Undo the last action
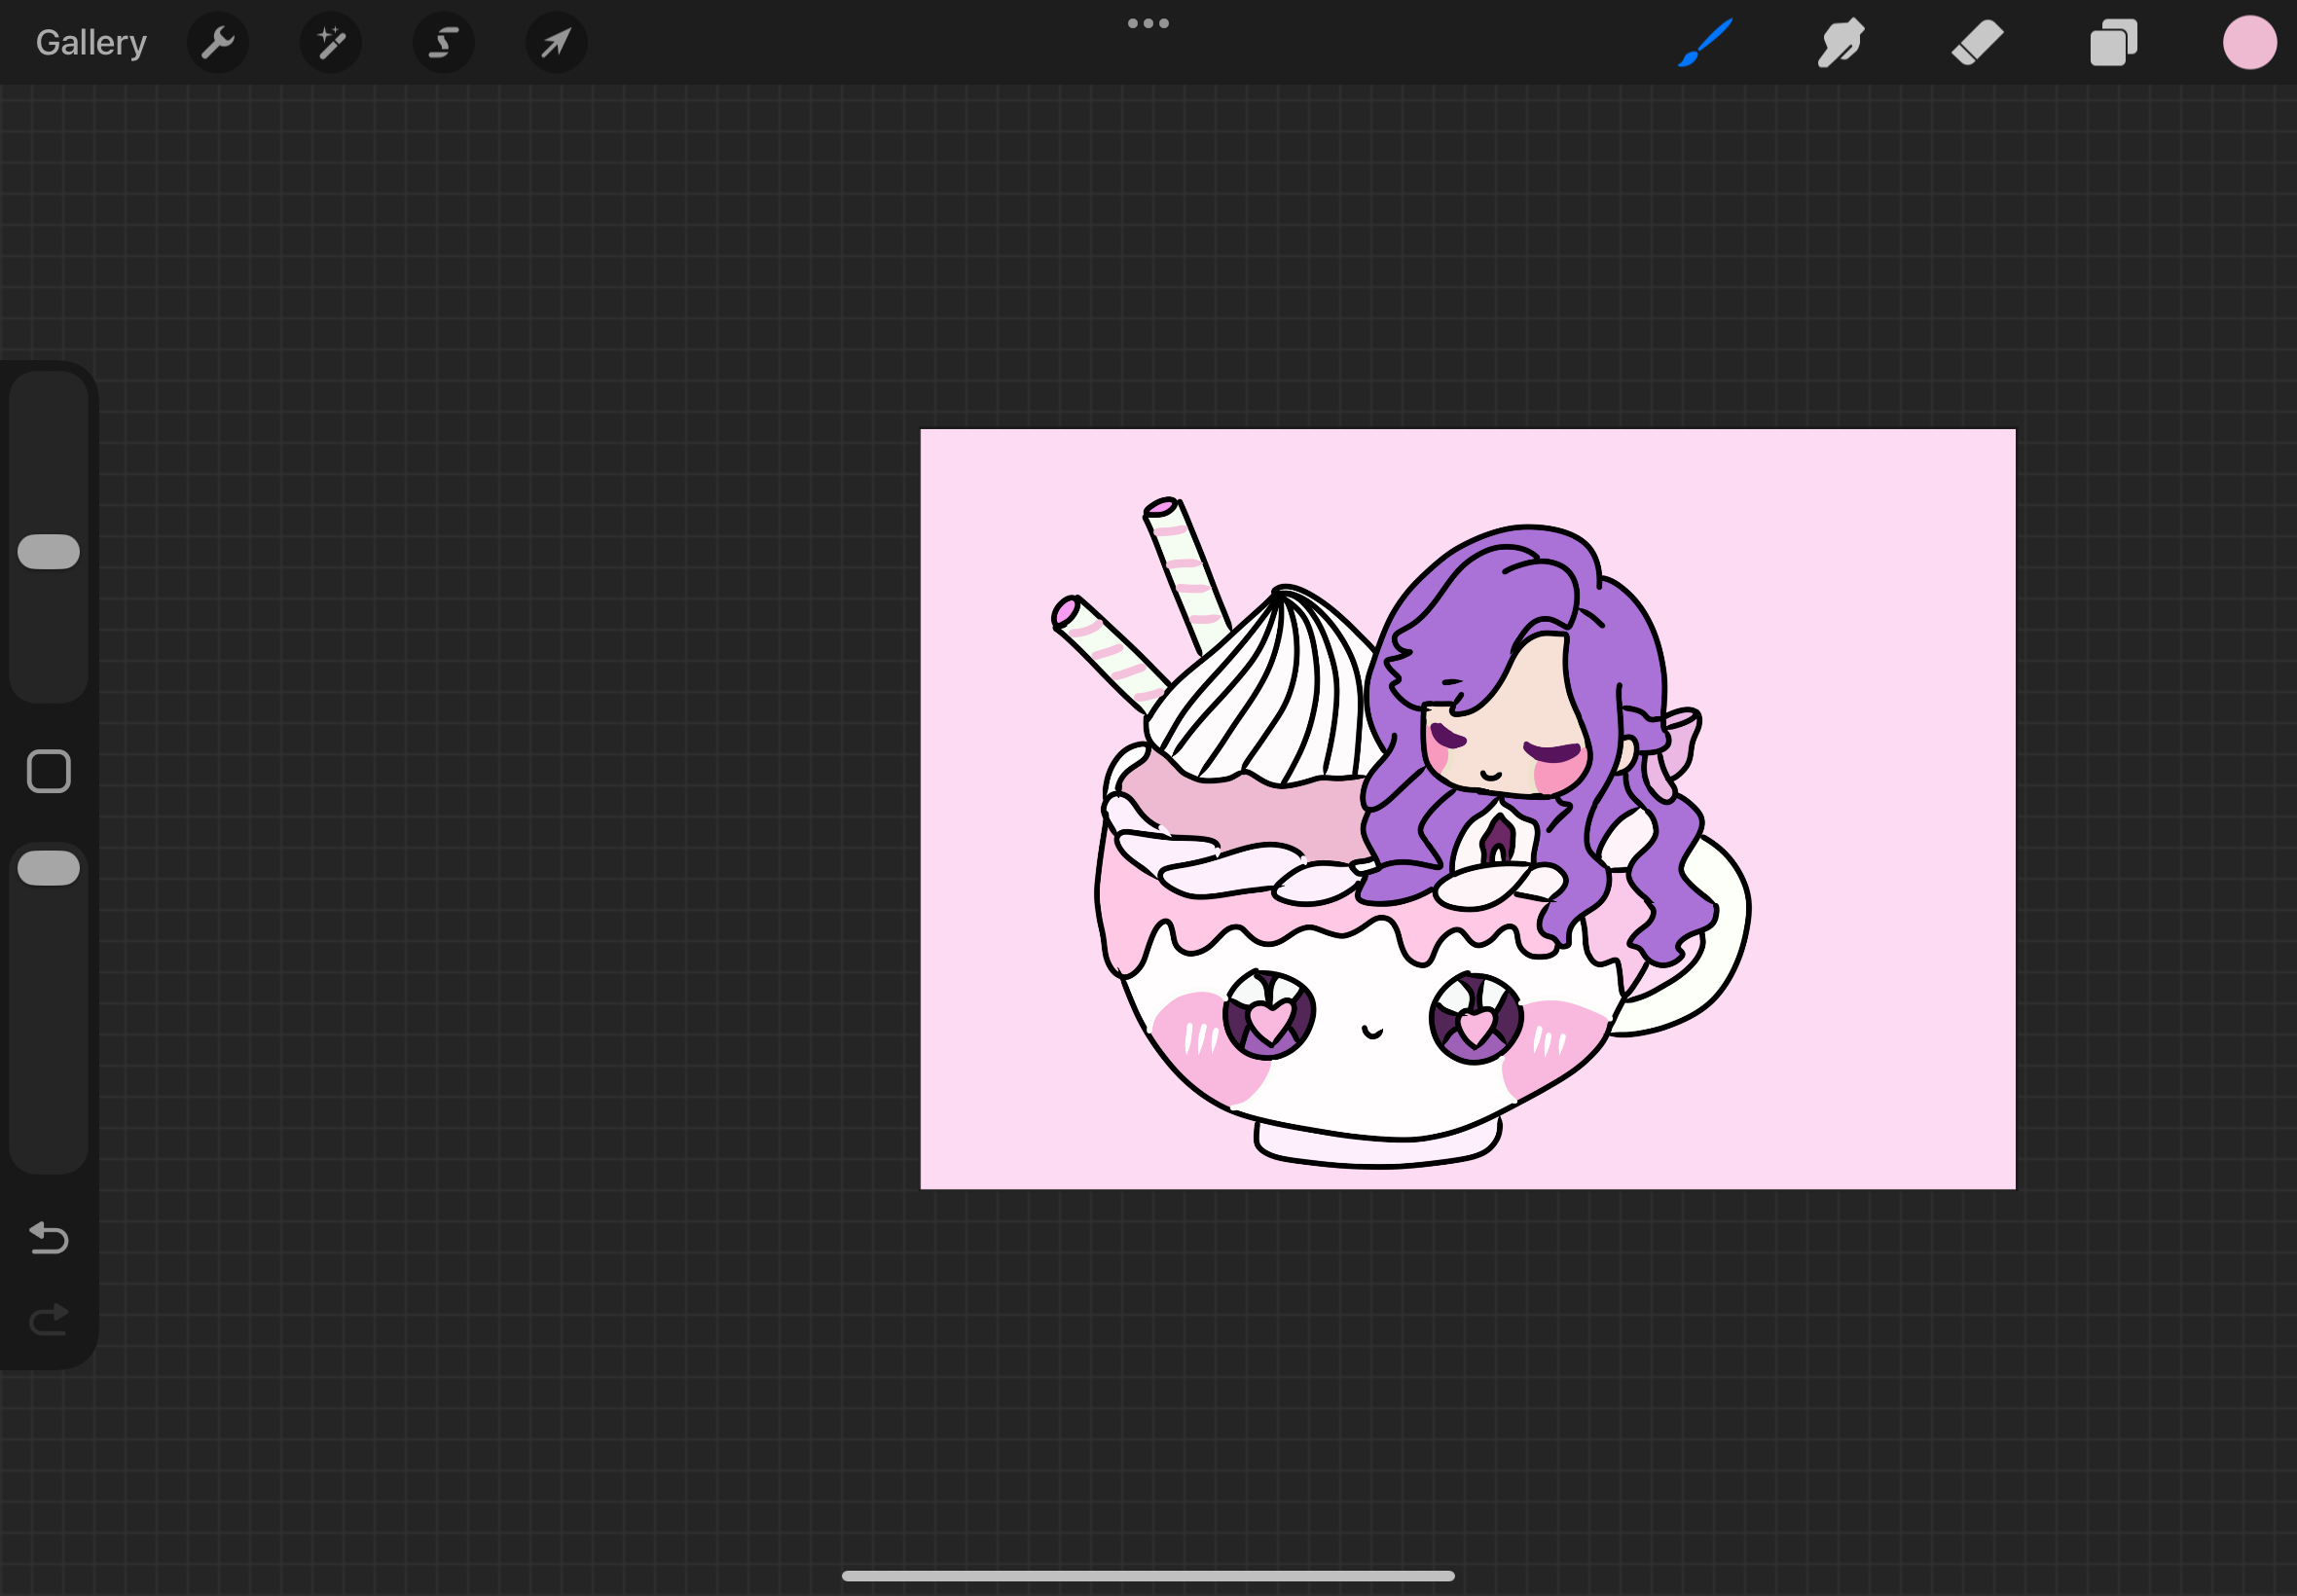The height and width of the screenshot is (1596, 2297). [x=49, y=1238]
